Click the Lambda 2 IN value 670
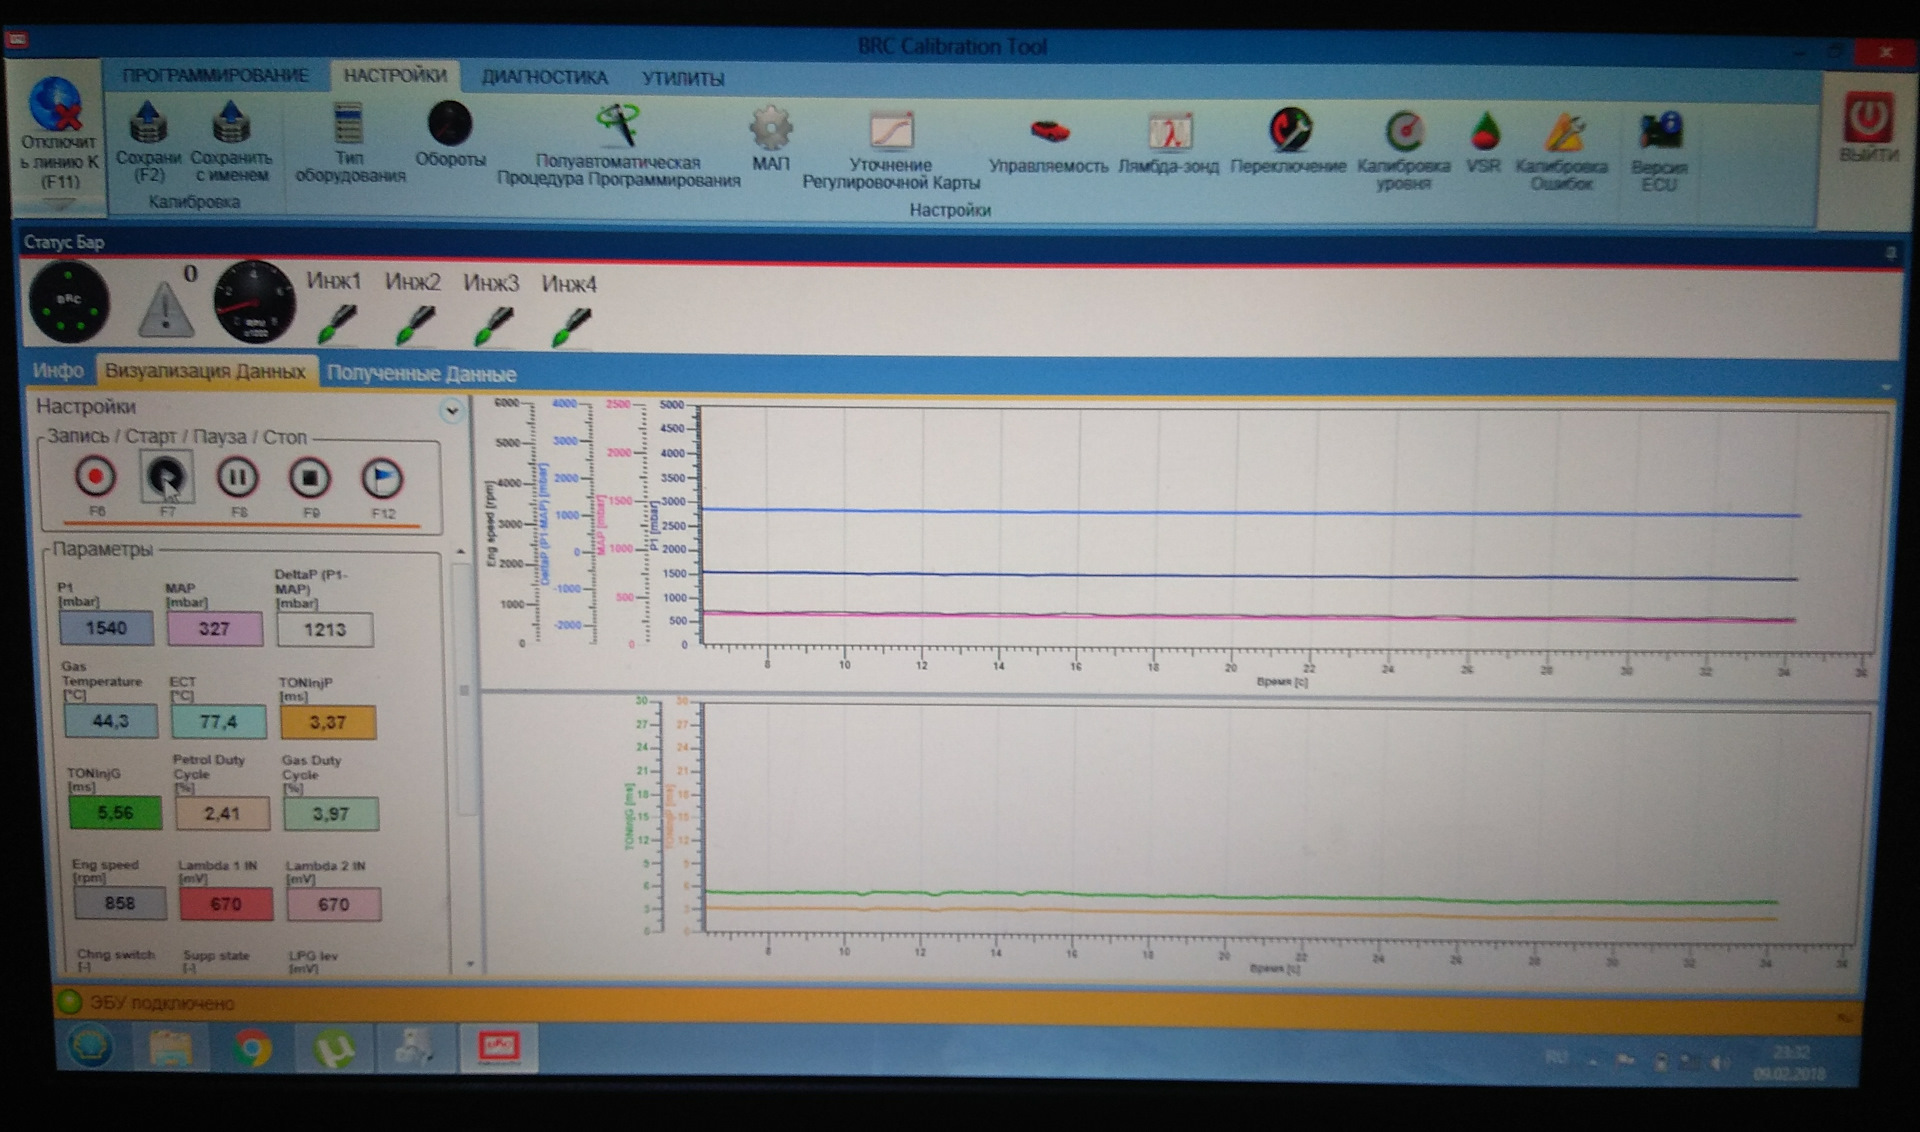Screen dimensions: 1920x1132 tap(334, 904)
